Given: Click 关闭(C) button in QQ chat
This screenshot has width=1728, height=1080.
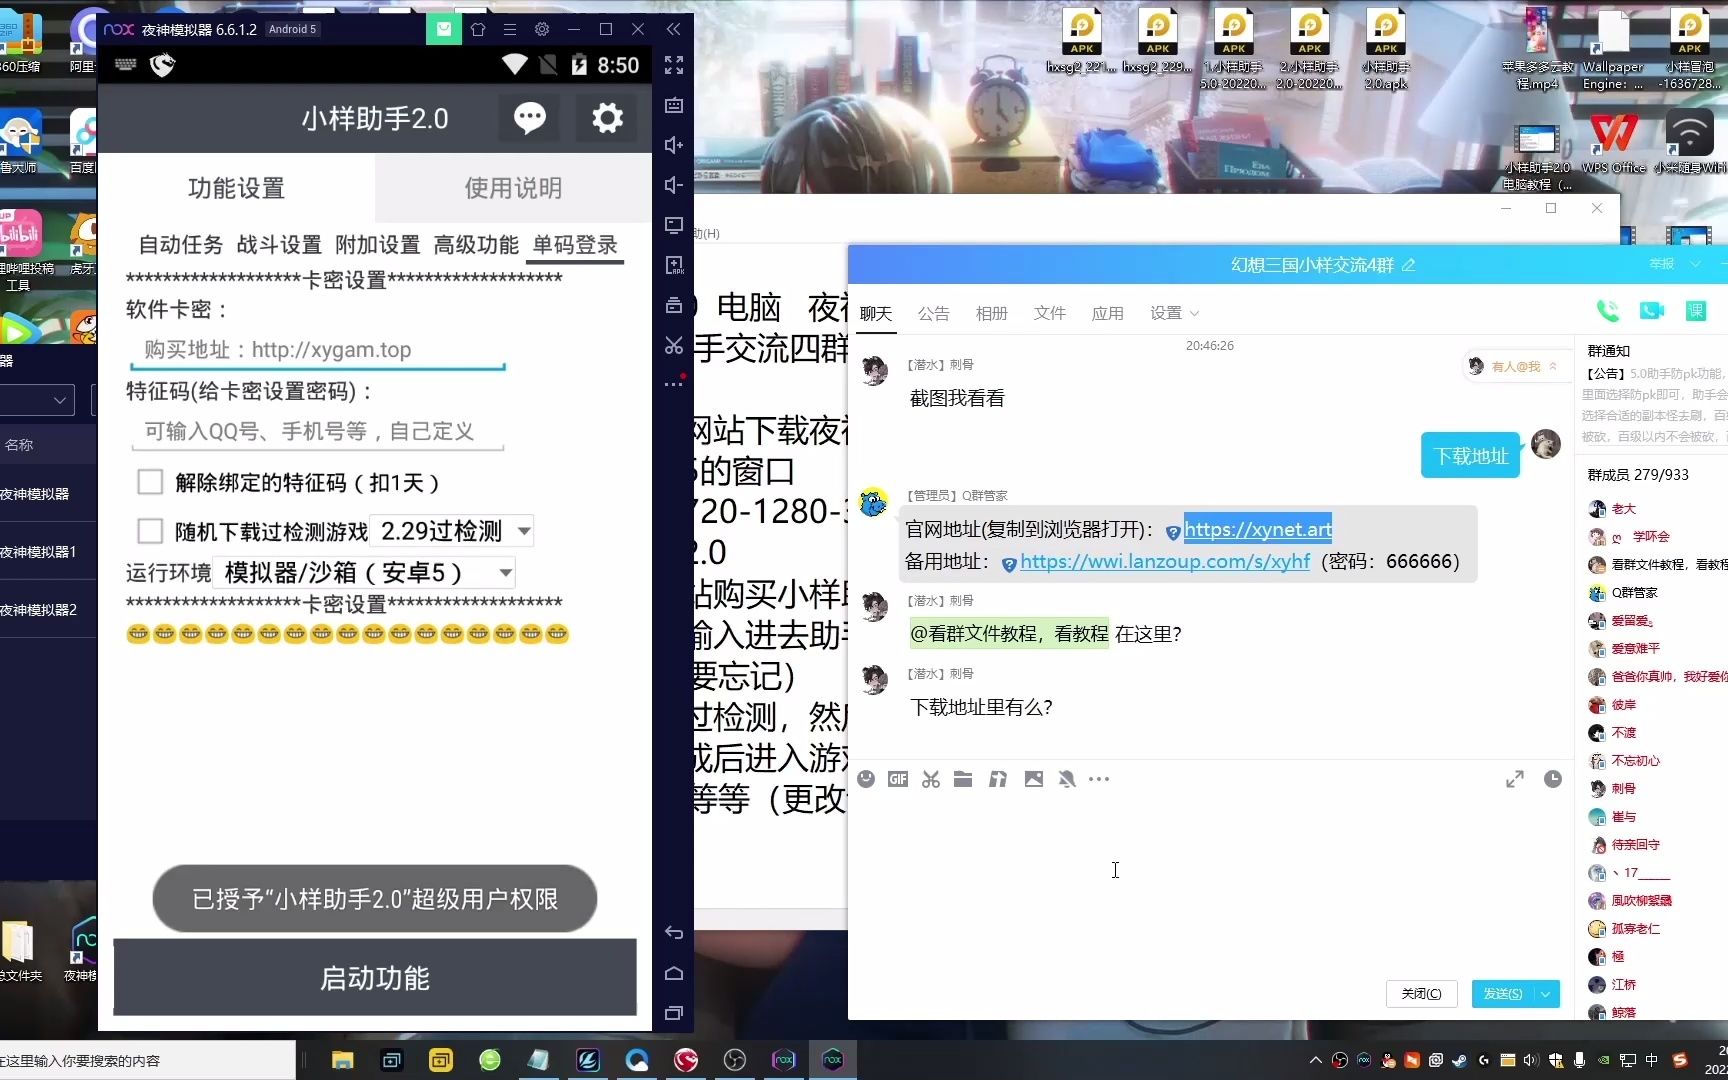Looking at the screenshot, I should click(1421, 994).
